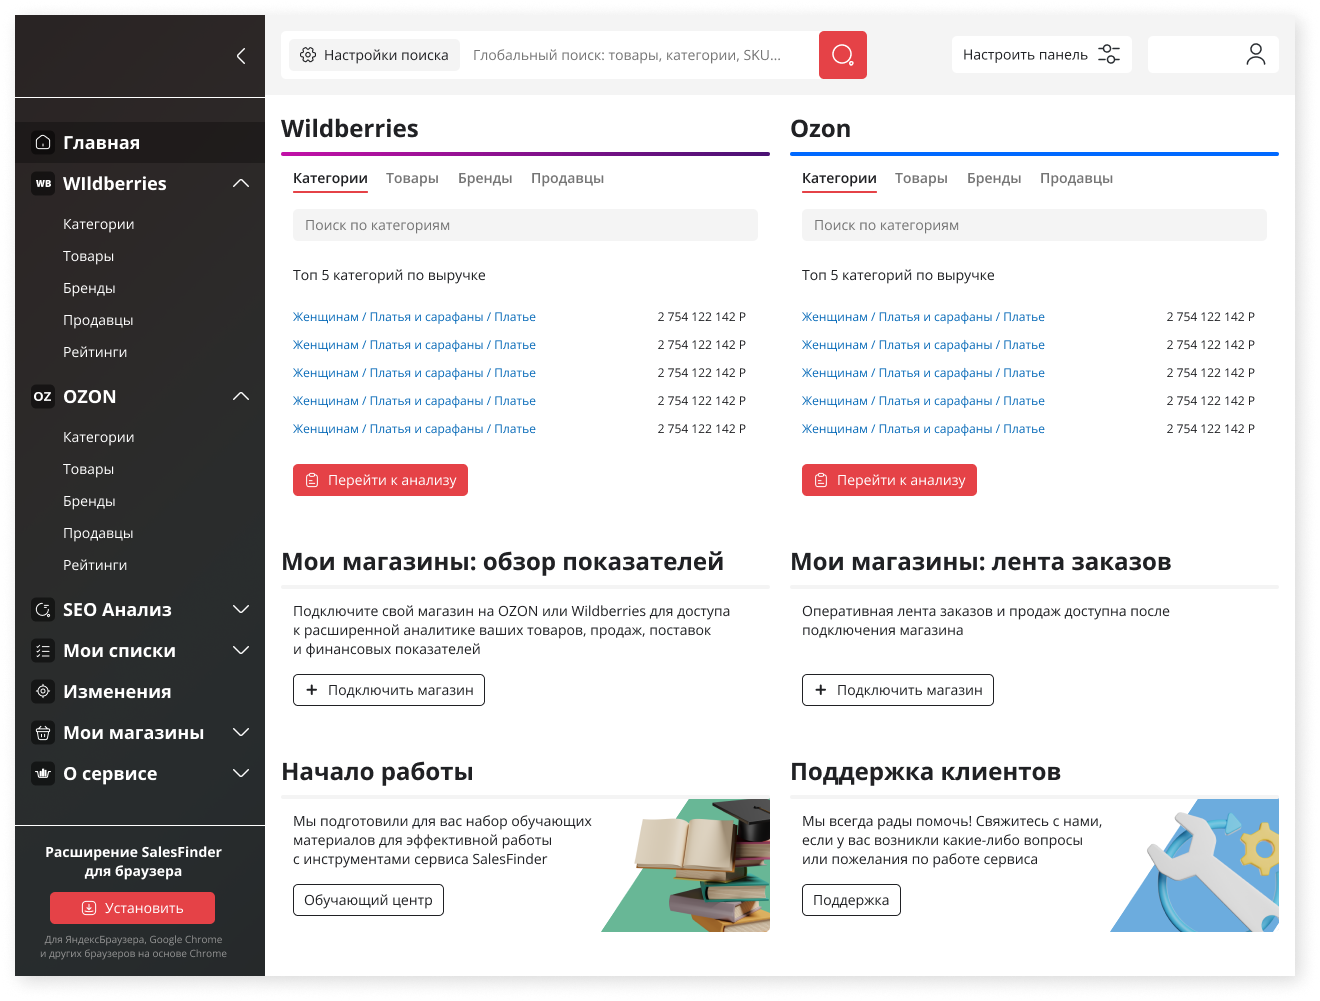1320x1001 pixels.
Task: Click the sliders icon in Настроить панель
Action: (x=1109, y=54)
